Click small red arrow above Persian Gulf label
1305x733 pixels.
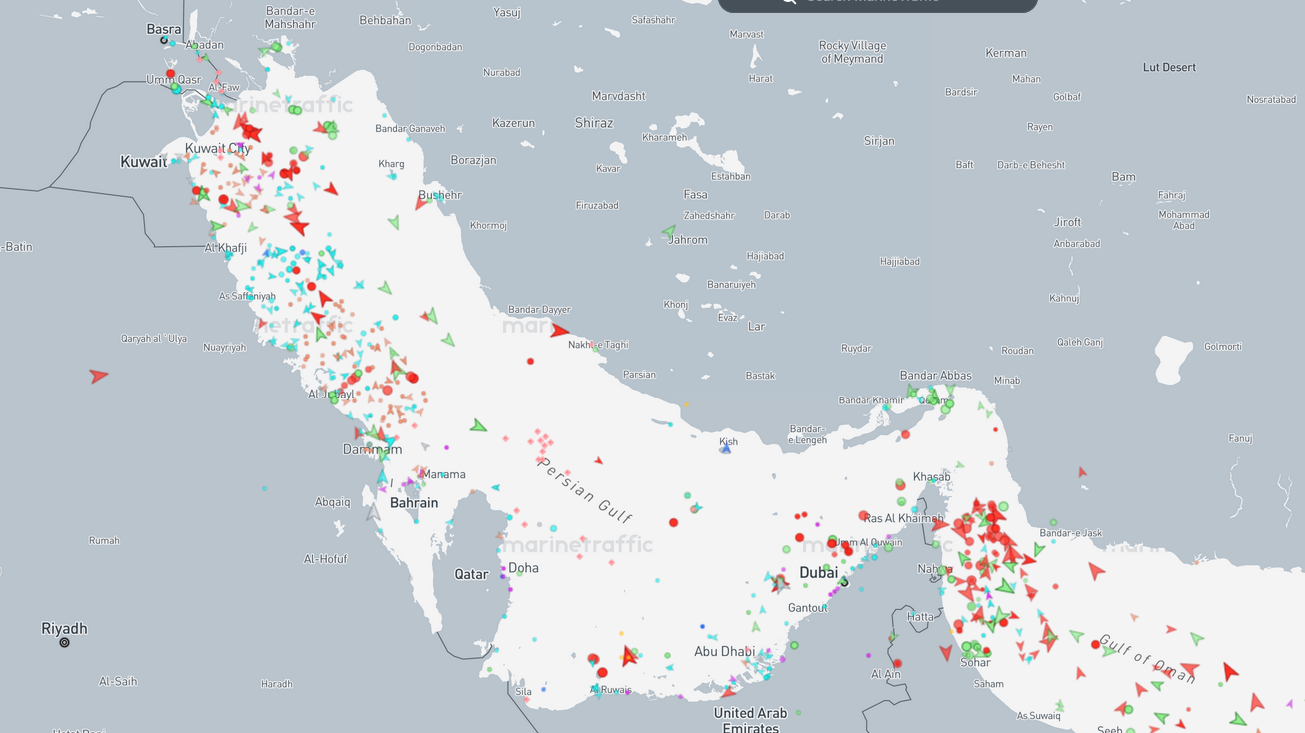[598, 461]
